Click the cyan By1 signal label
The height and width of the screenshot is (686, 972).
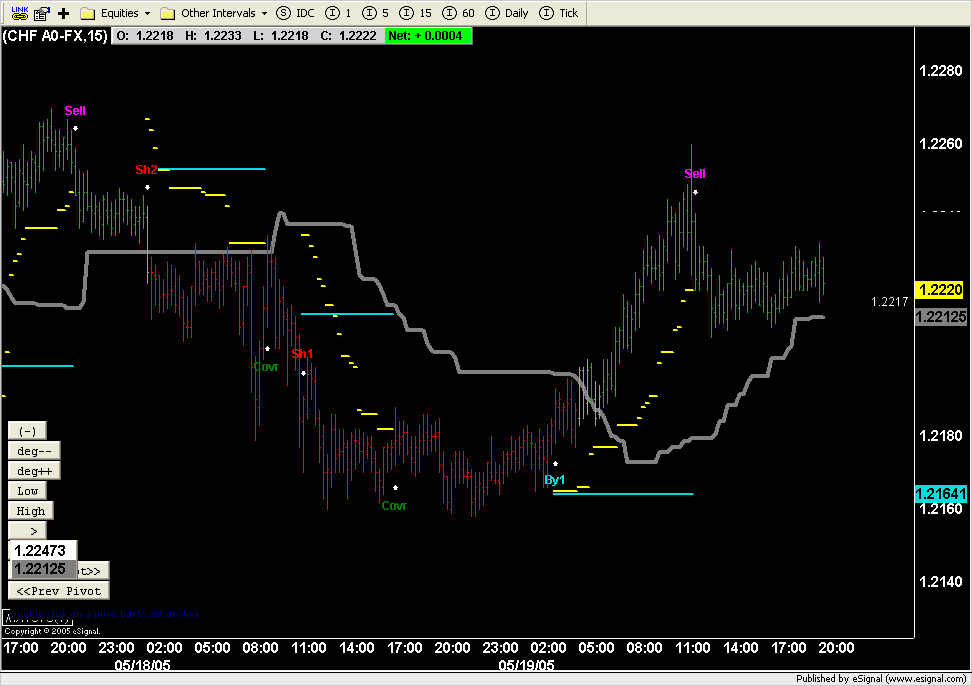point(555,480)
